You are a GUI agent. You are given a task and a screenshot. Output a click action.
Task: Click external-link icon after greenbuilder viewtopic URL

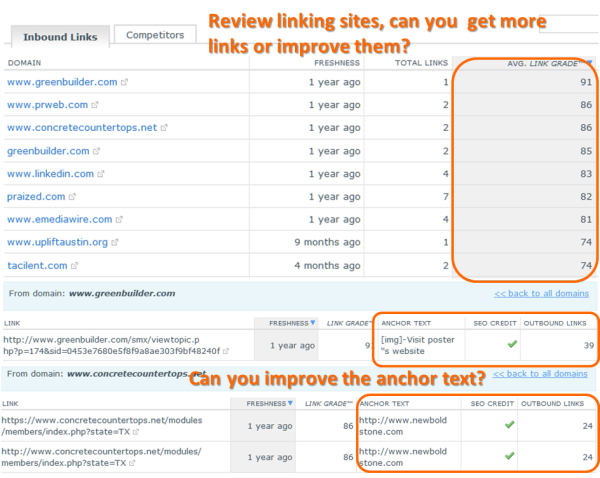(x=226, y=351)
